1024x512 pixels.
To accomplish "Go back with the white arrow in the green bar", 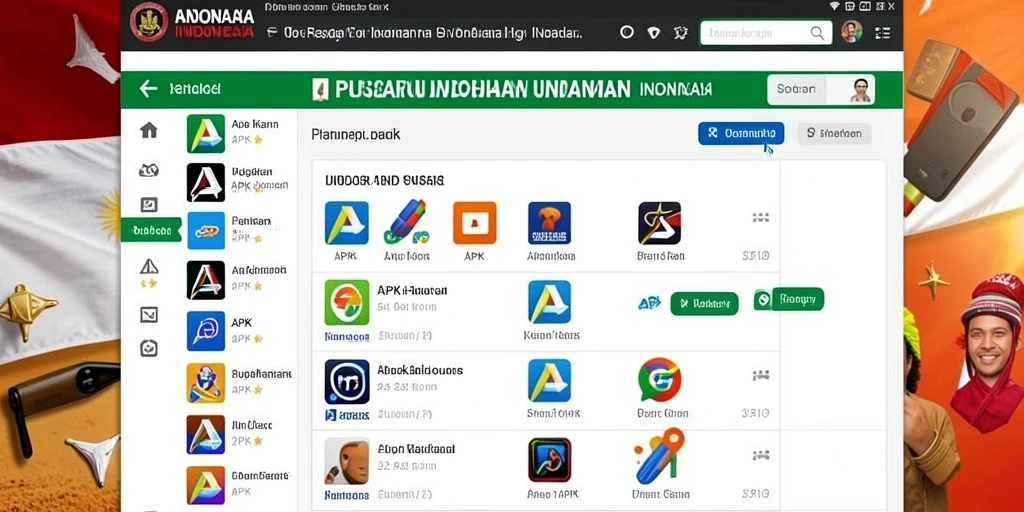I will (148, 89).
